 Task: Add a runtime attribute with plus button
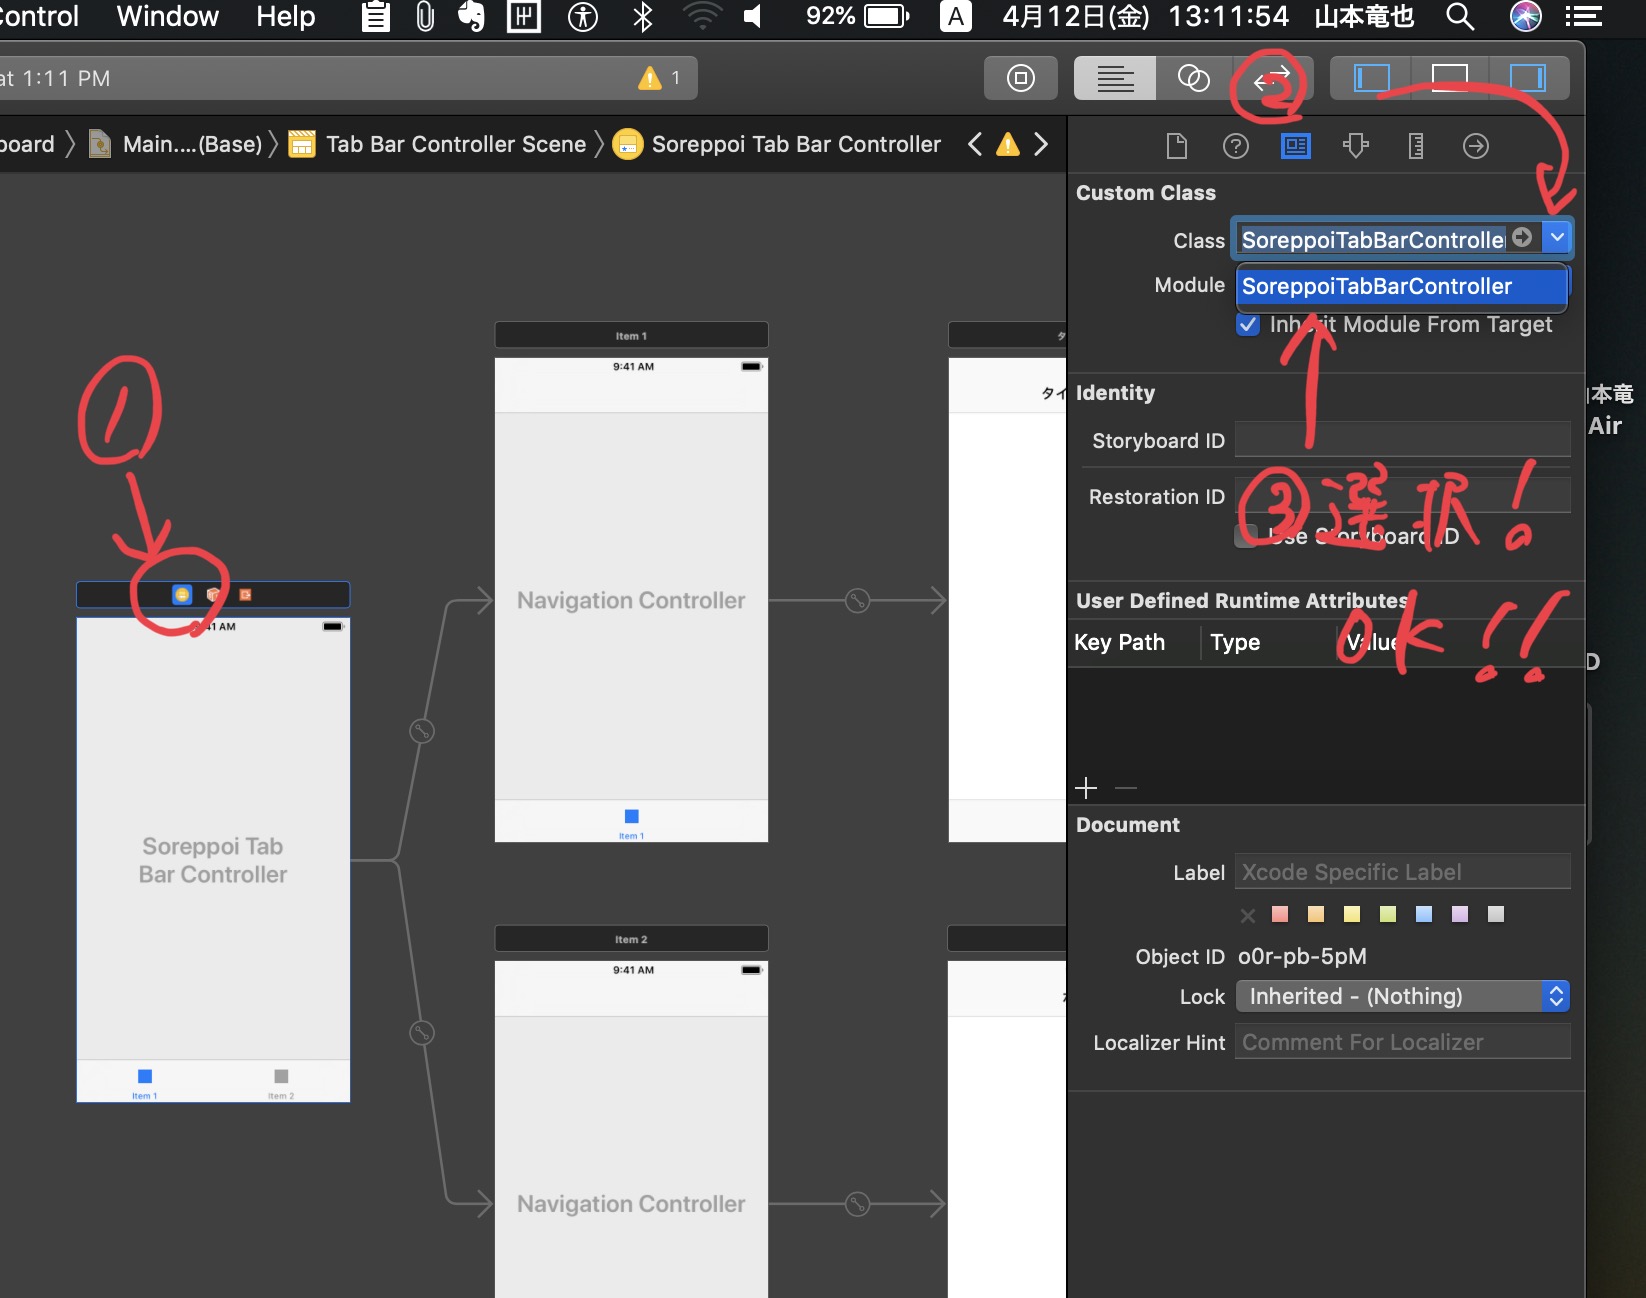click(x=1086, y=788)
